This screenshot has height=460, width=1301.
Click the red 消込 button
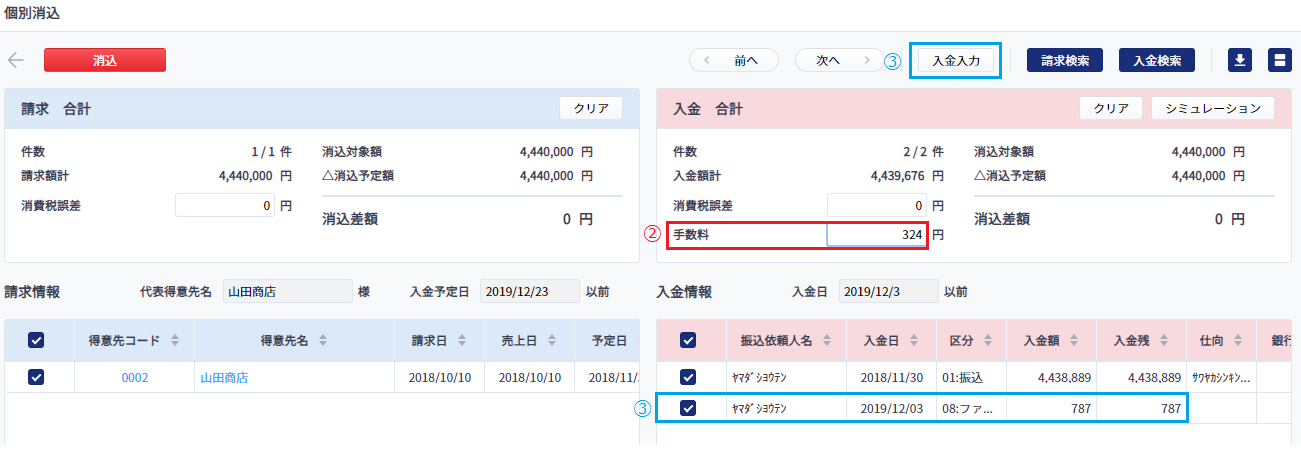pyautogui.click(x=105, y=60)
